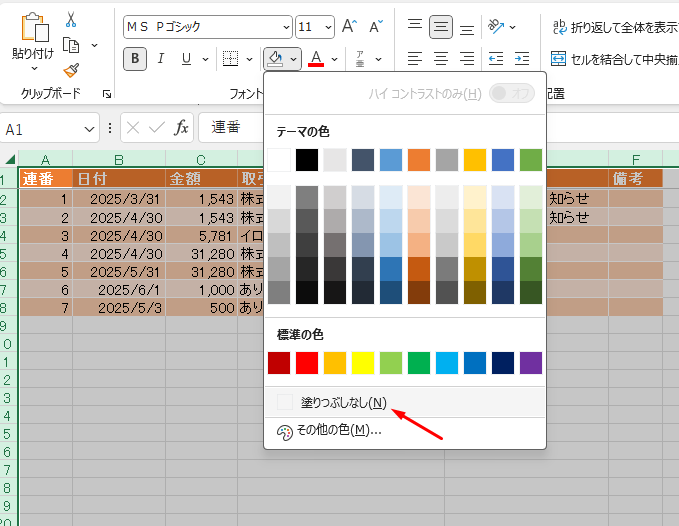Click the phonetic guide (furigana) icon

[360, 59]
